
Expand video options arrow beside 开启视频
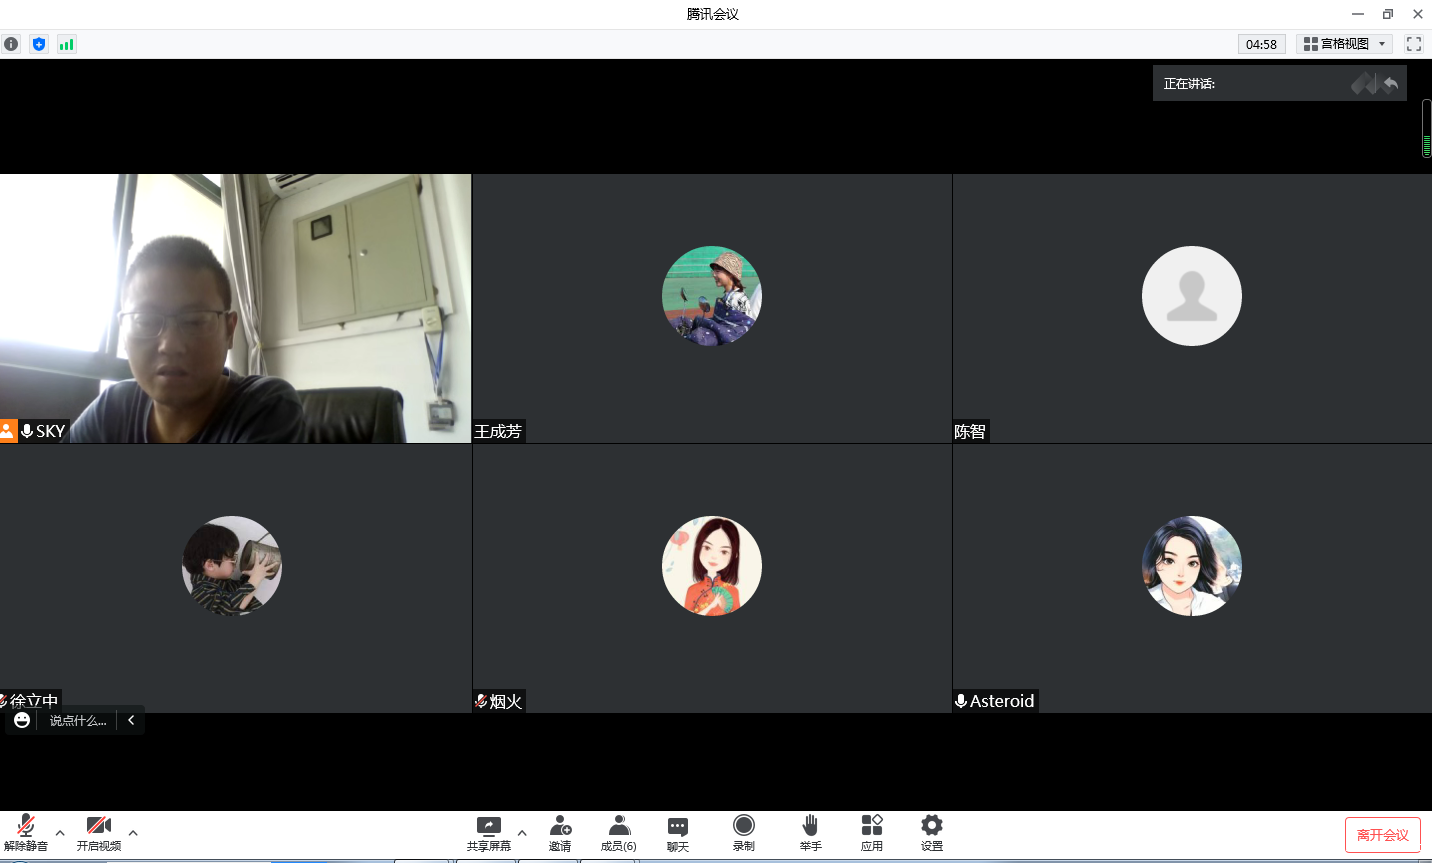point(133,832)
